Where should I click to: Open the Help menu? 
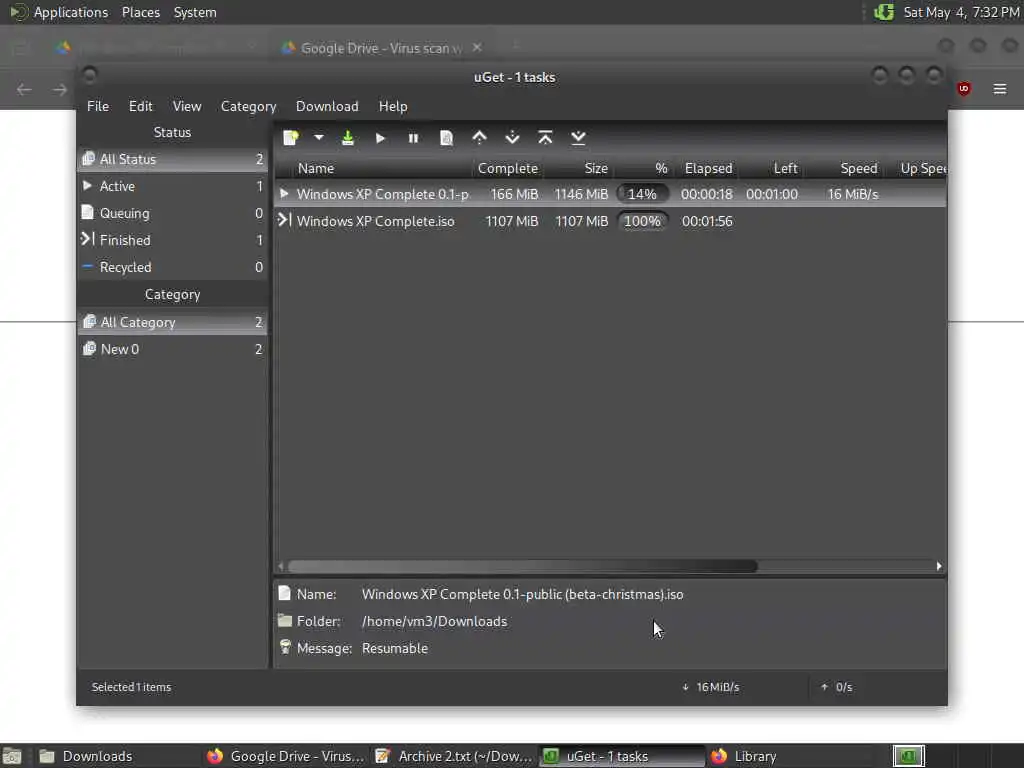(393, 106)
